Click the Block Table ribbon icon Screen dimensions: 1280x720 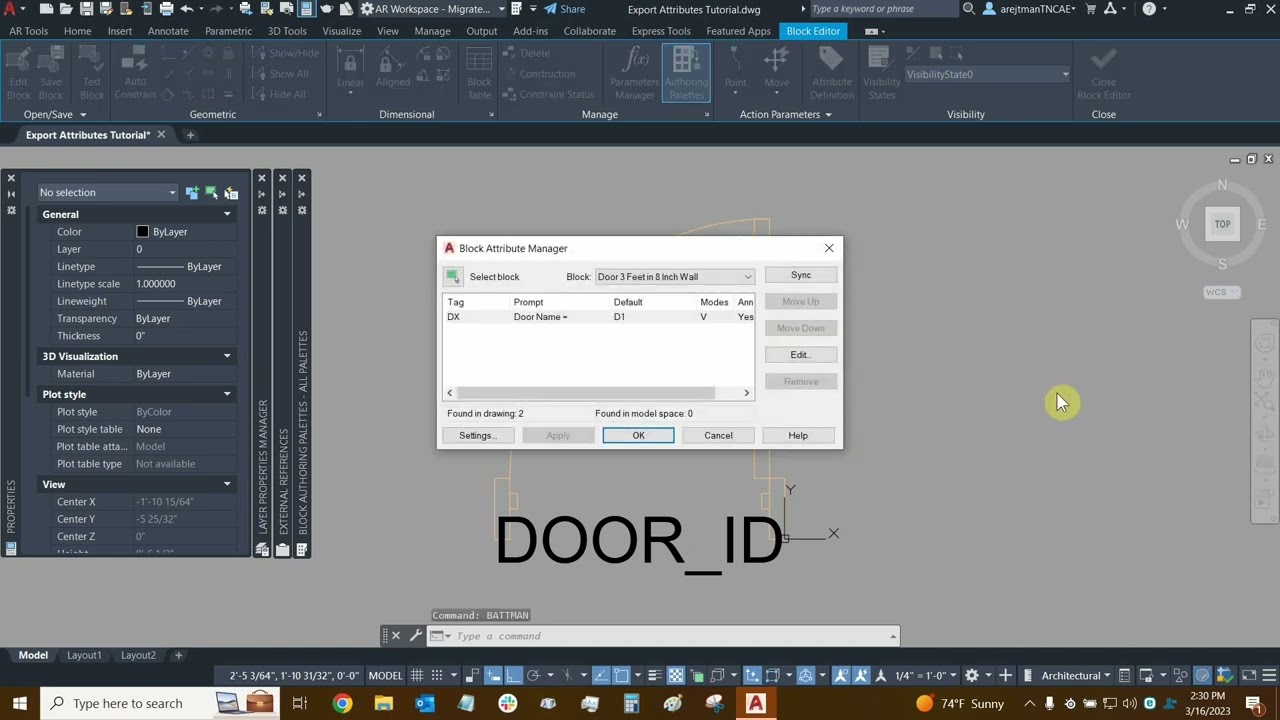coord(479,72)
